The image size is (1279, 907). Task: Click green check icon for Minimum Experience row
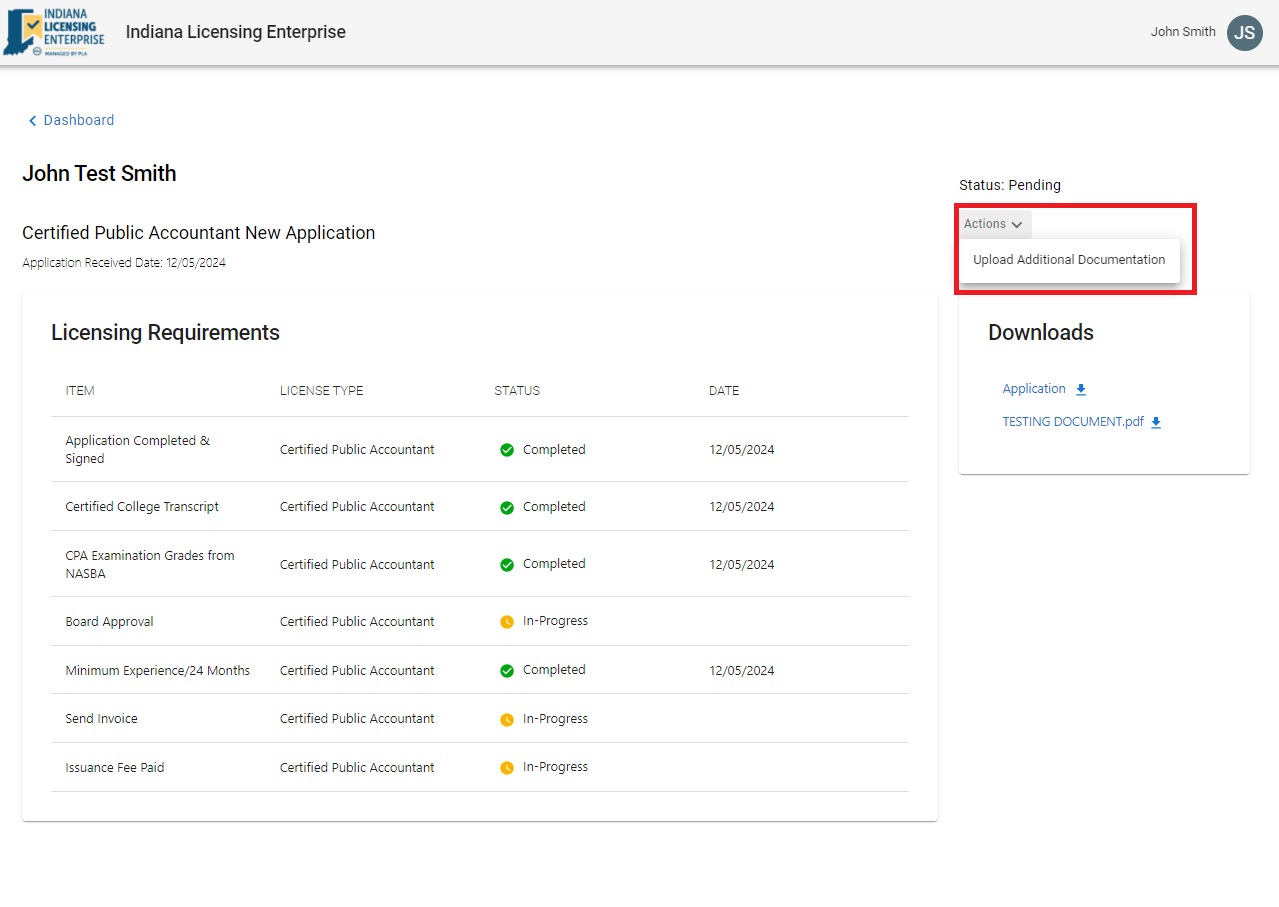click(507, 671)
